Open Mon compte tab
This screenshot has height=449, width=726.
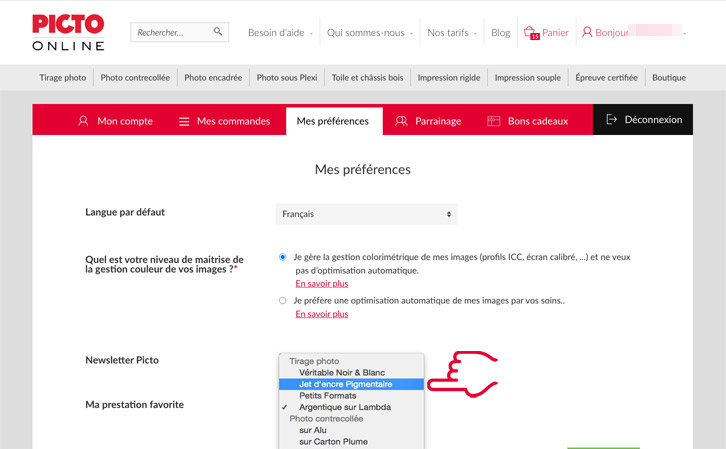[115, 121]
